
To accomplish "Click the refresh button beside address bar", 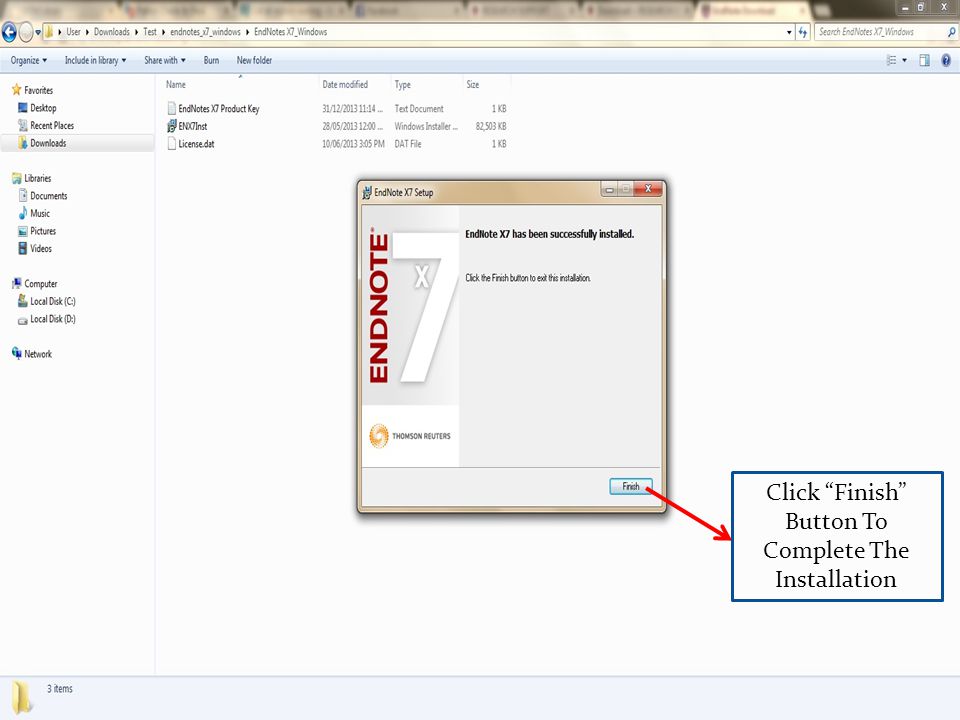I will click(803, 32).
